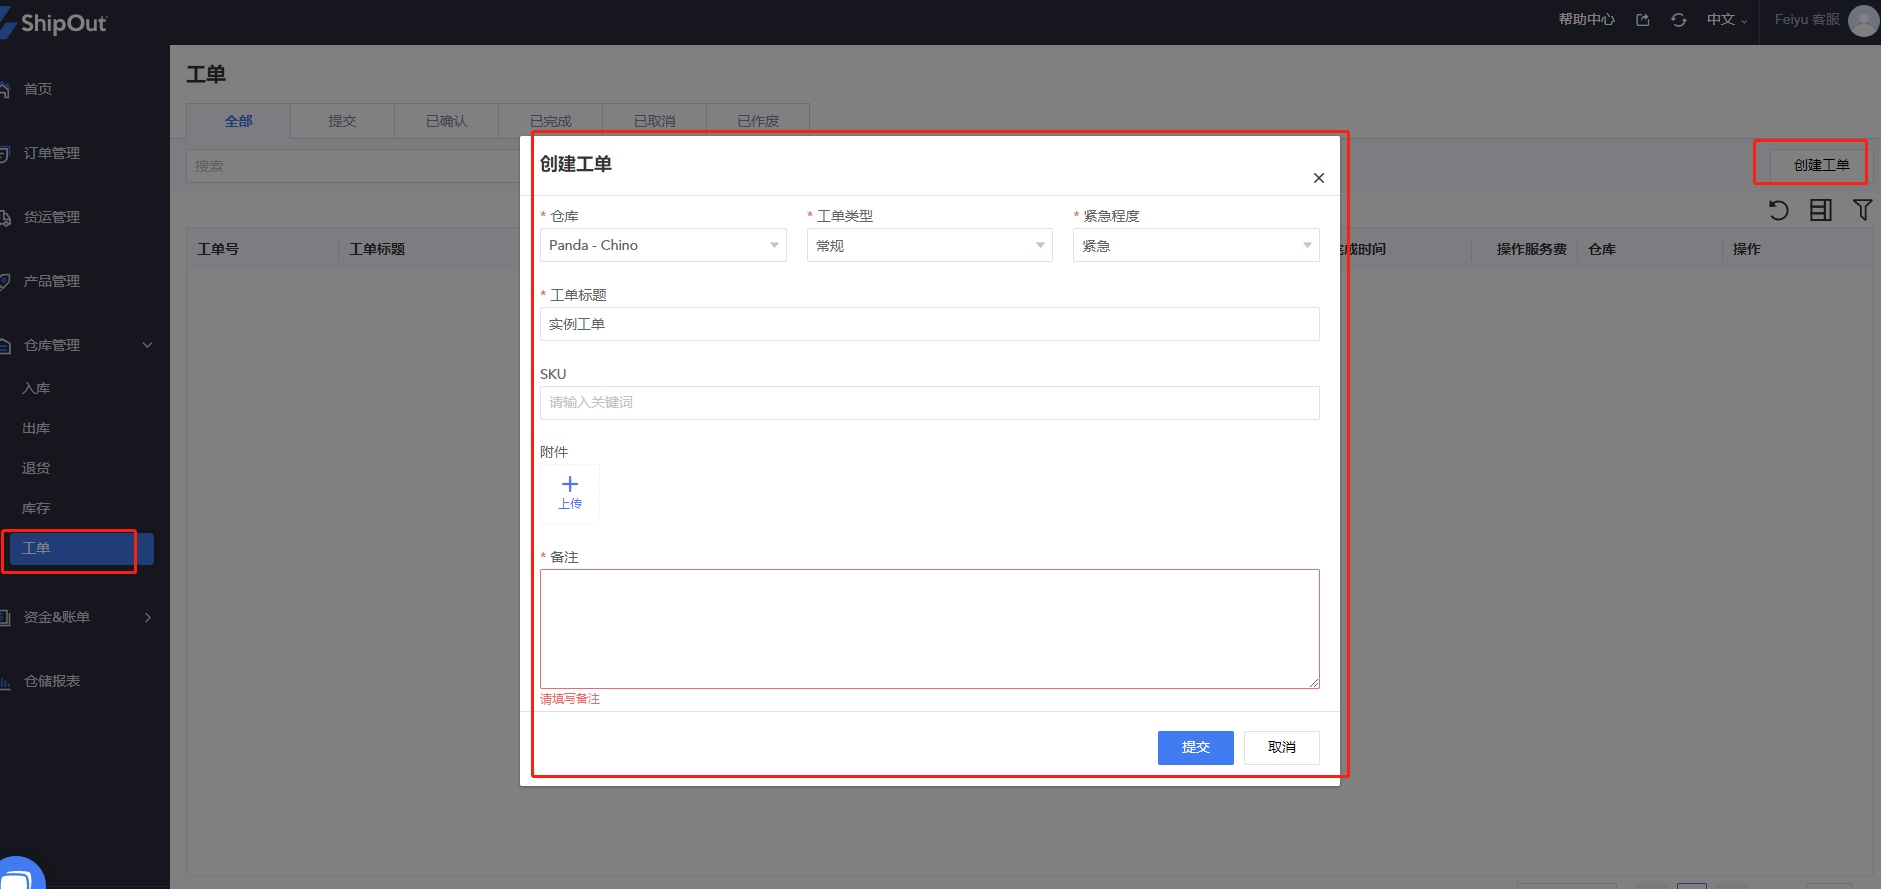Screen dimensions: 1881x889
Task: Open 订单管理 in the sidebar
Action: click(52, 153)
